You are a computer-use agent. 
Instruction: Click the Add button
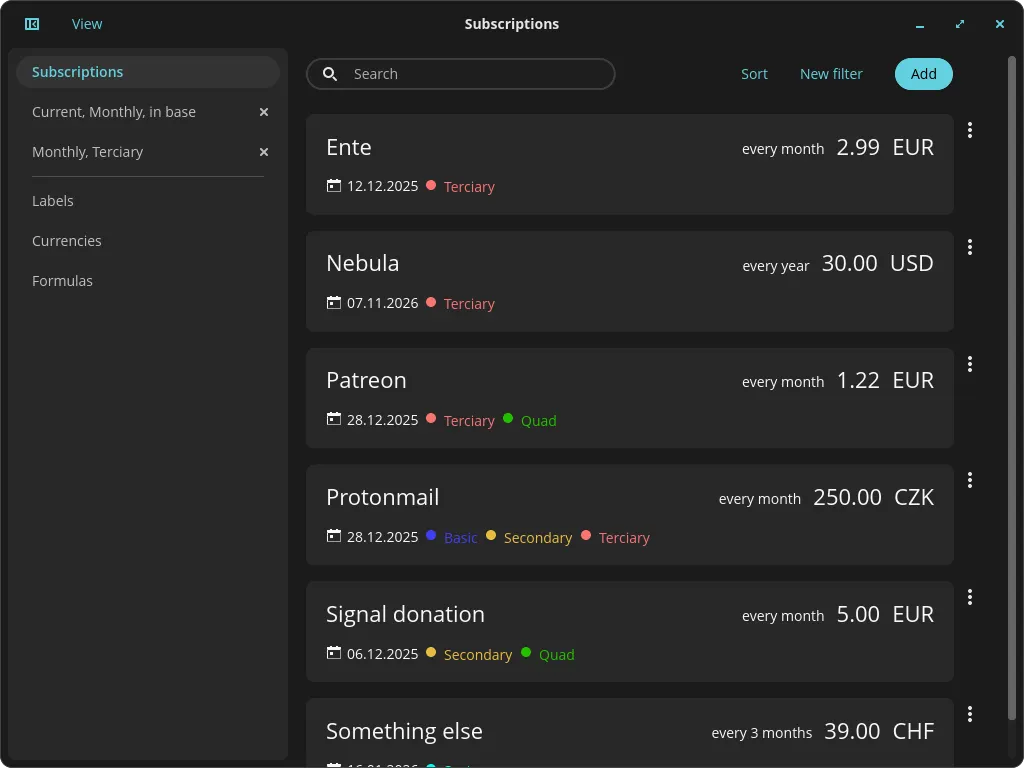coord(923,74)
